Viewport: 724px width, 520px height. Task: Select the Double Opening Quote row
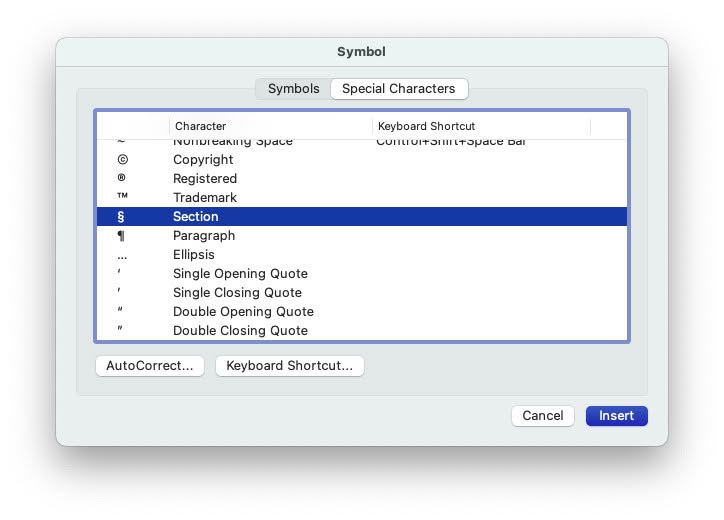[362, 311]
